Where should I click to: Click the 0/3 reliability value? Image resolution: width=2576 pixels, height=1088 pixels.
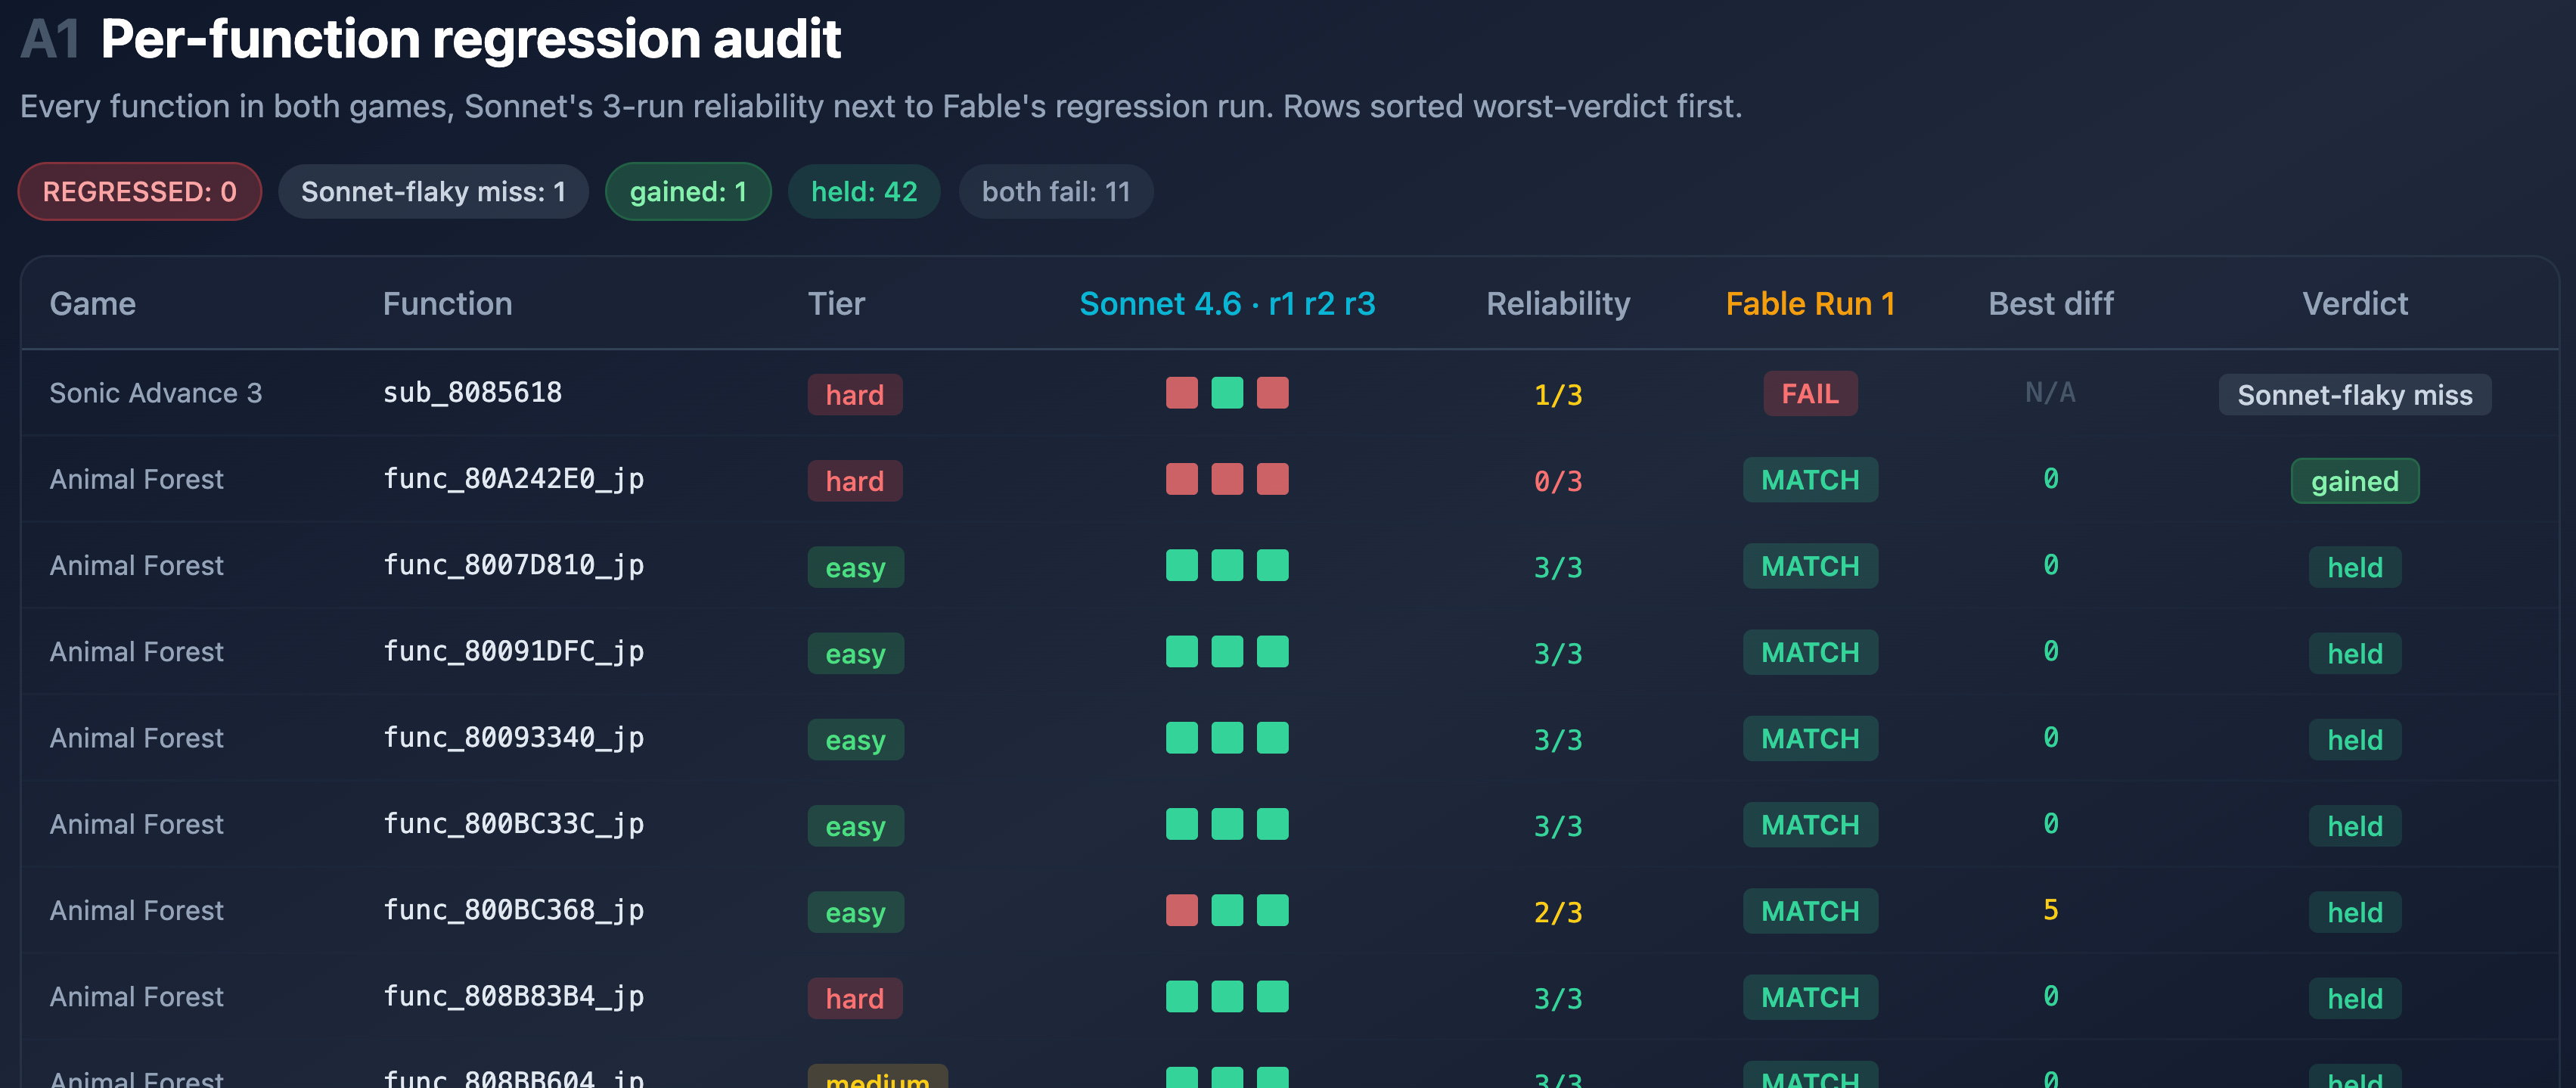pyautogui.click(x=1558, y=481)
